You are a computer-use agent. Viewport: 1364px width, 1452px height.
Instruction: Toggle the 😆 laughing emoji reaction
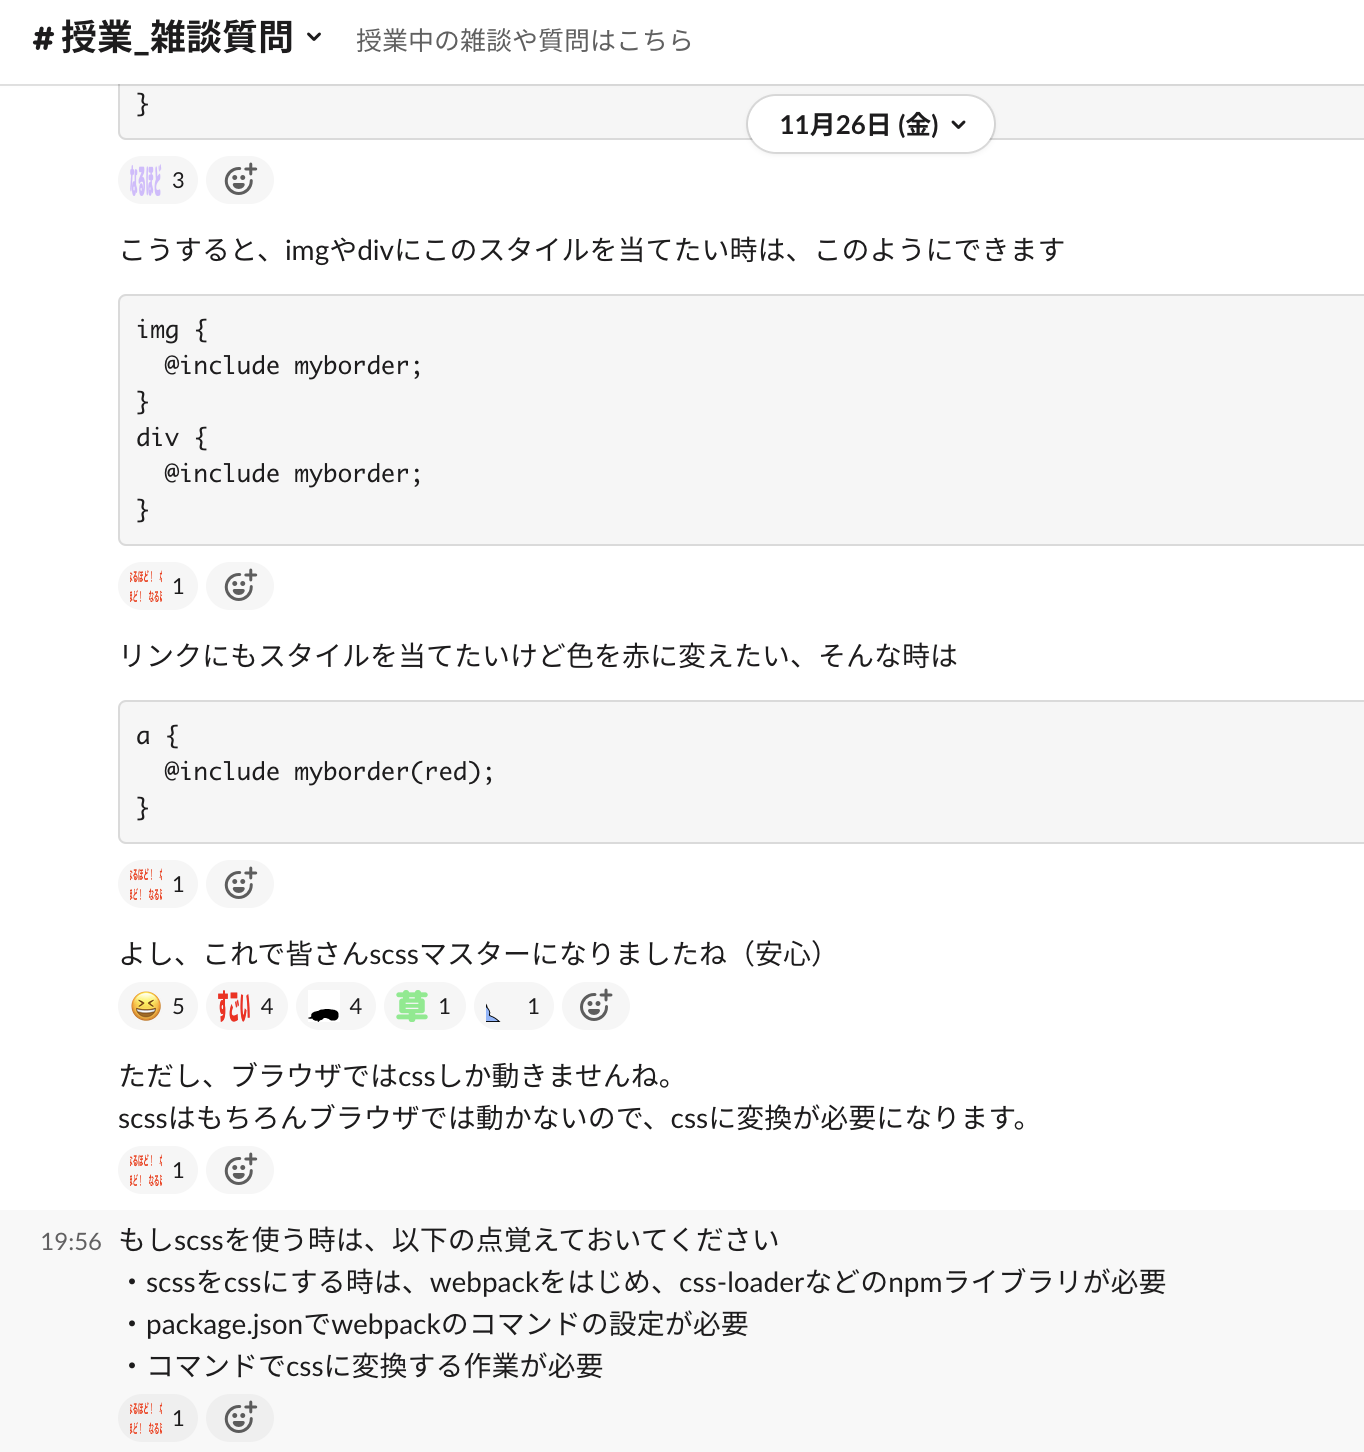(157, 1006)
